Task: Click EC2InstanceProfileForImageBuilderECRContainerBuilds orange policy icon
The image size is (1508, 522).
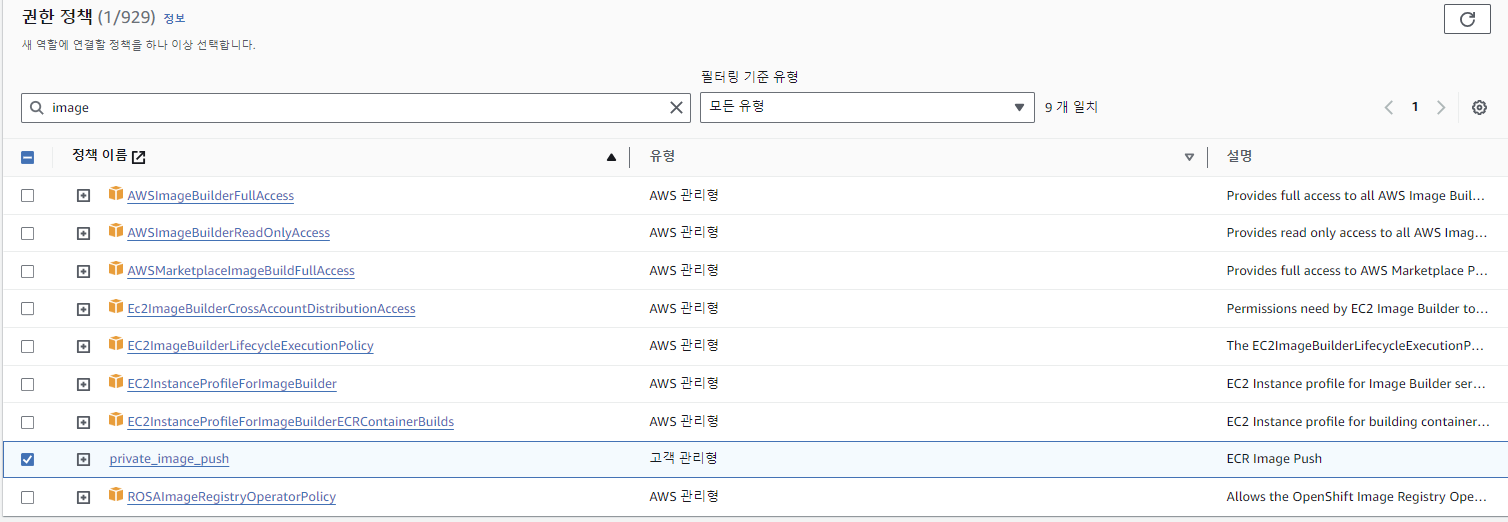Action: click(116, 421)
